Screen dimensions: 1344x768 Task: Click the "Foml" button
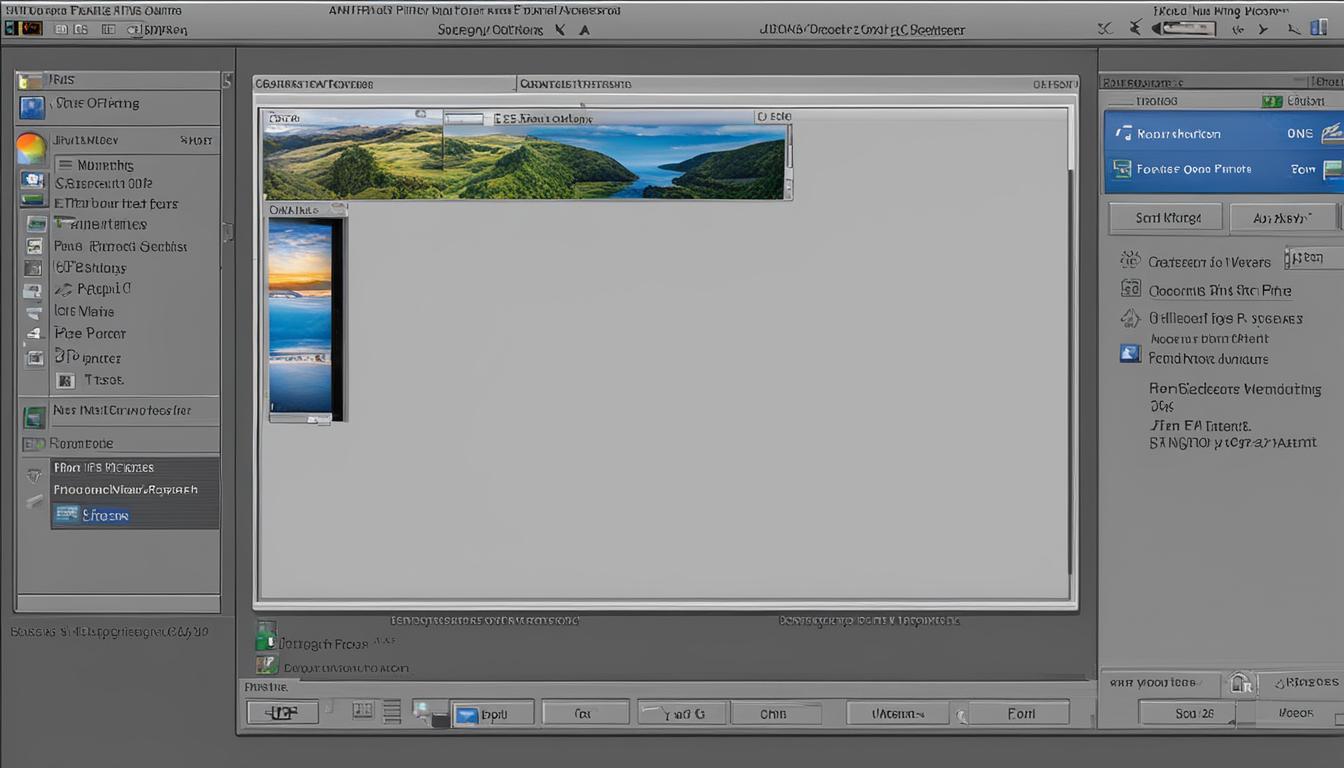click(x=1020, y=714)
